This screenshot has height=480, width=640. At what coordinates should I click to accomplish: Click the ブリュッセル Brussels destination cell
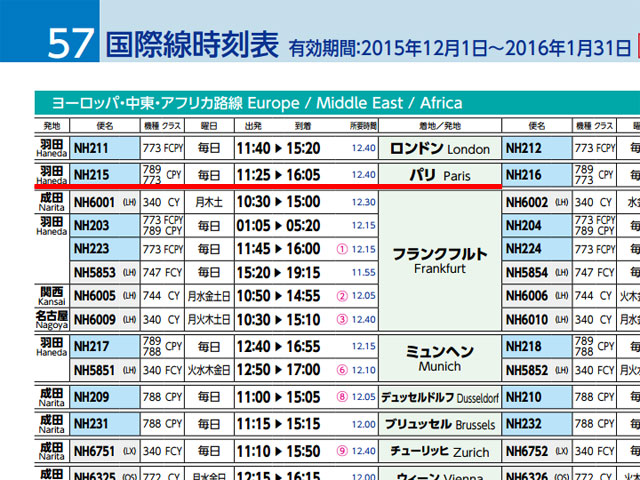[x=440, y=424]
